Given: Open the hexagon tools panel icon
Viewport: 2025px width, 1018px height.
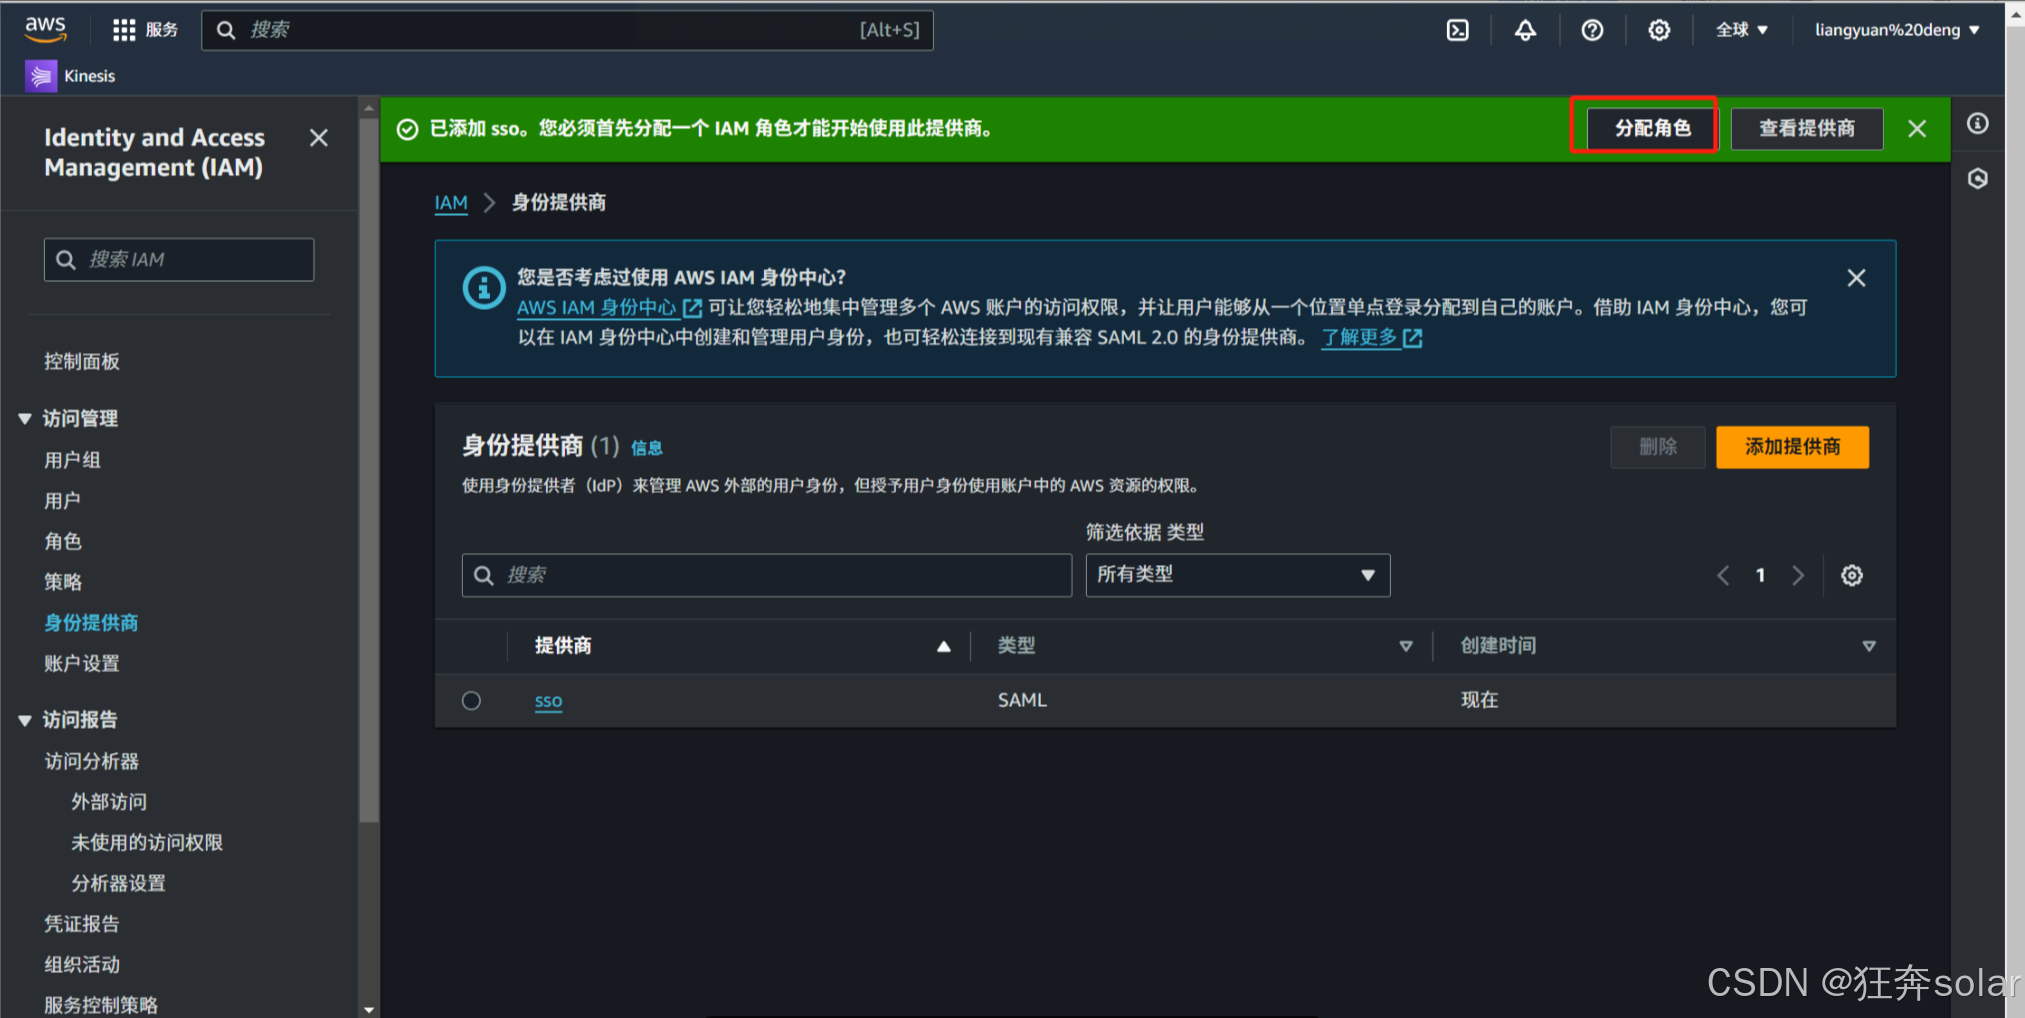Looking at the screenshot, I should pyautogui.click(x=1978, y=179).
